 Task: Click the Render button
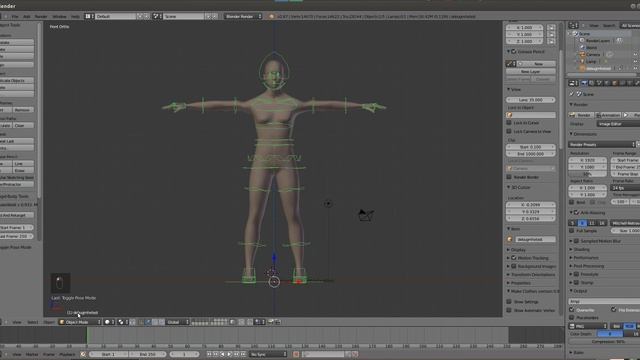pos(581,115)
